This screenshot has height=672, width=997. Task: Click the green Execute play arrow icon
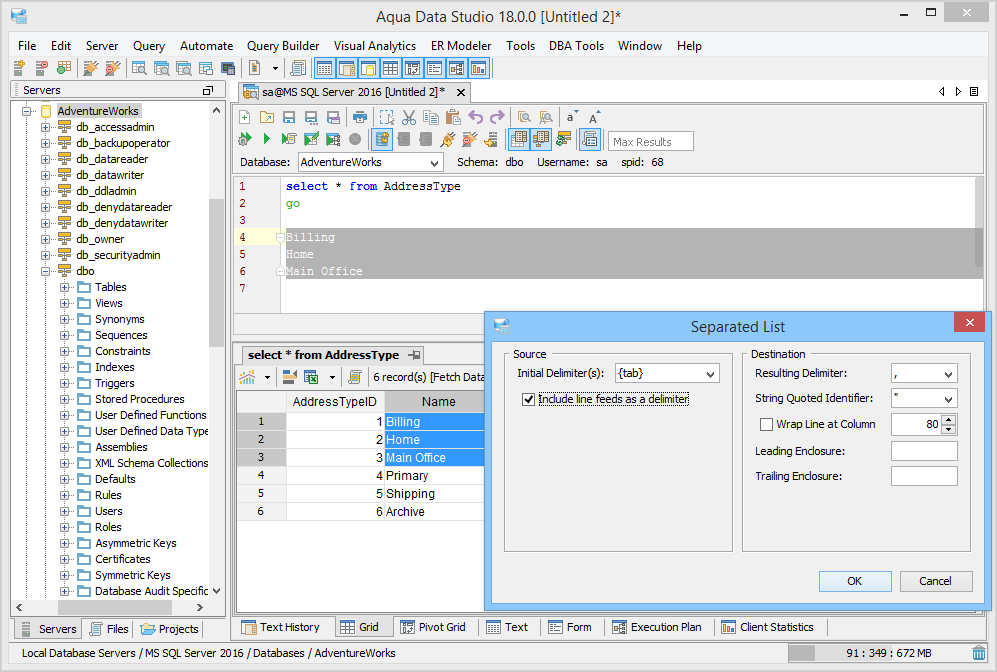pyautogui.click(x=266, y=139)
